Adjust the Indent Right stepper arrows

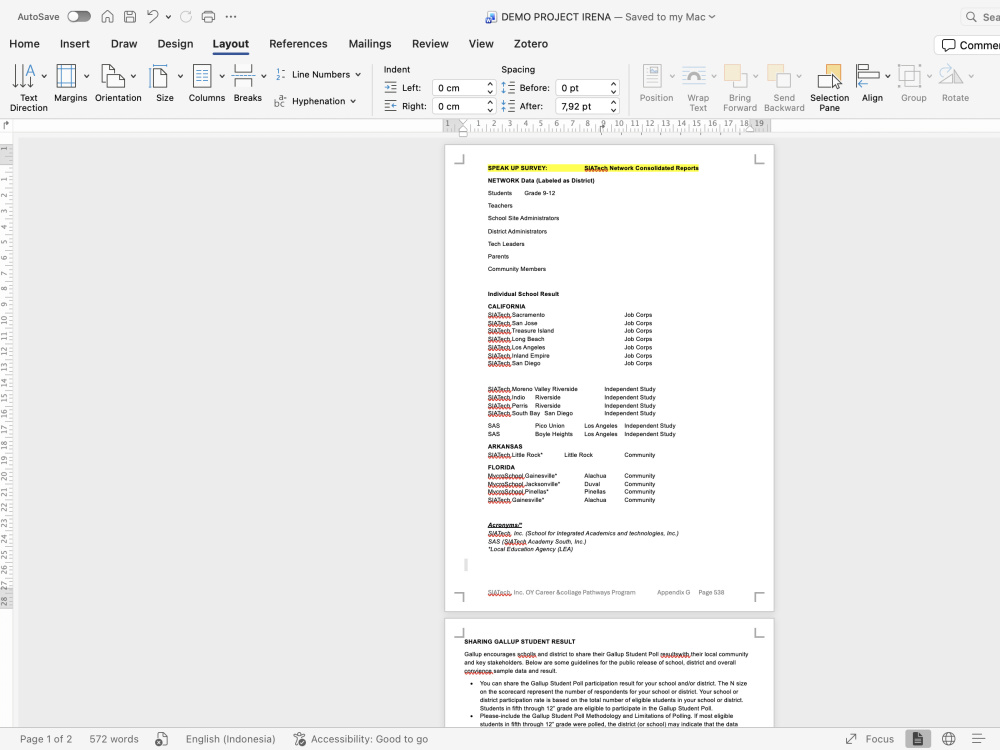click(490, 107)
